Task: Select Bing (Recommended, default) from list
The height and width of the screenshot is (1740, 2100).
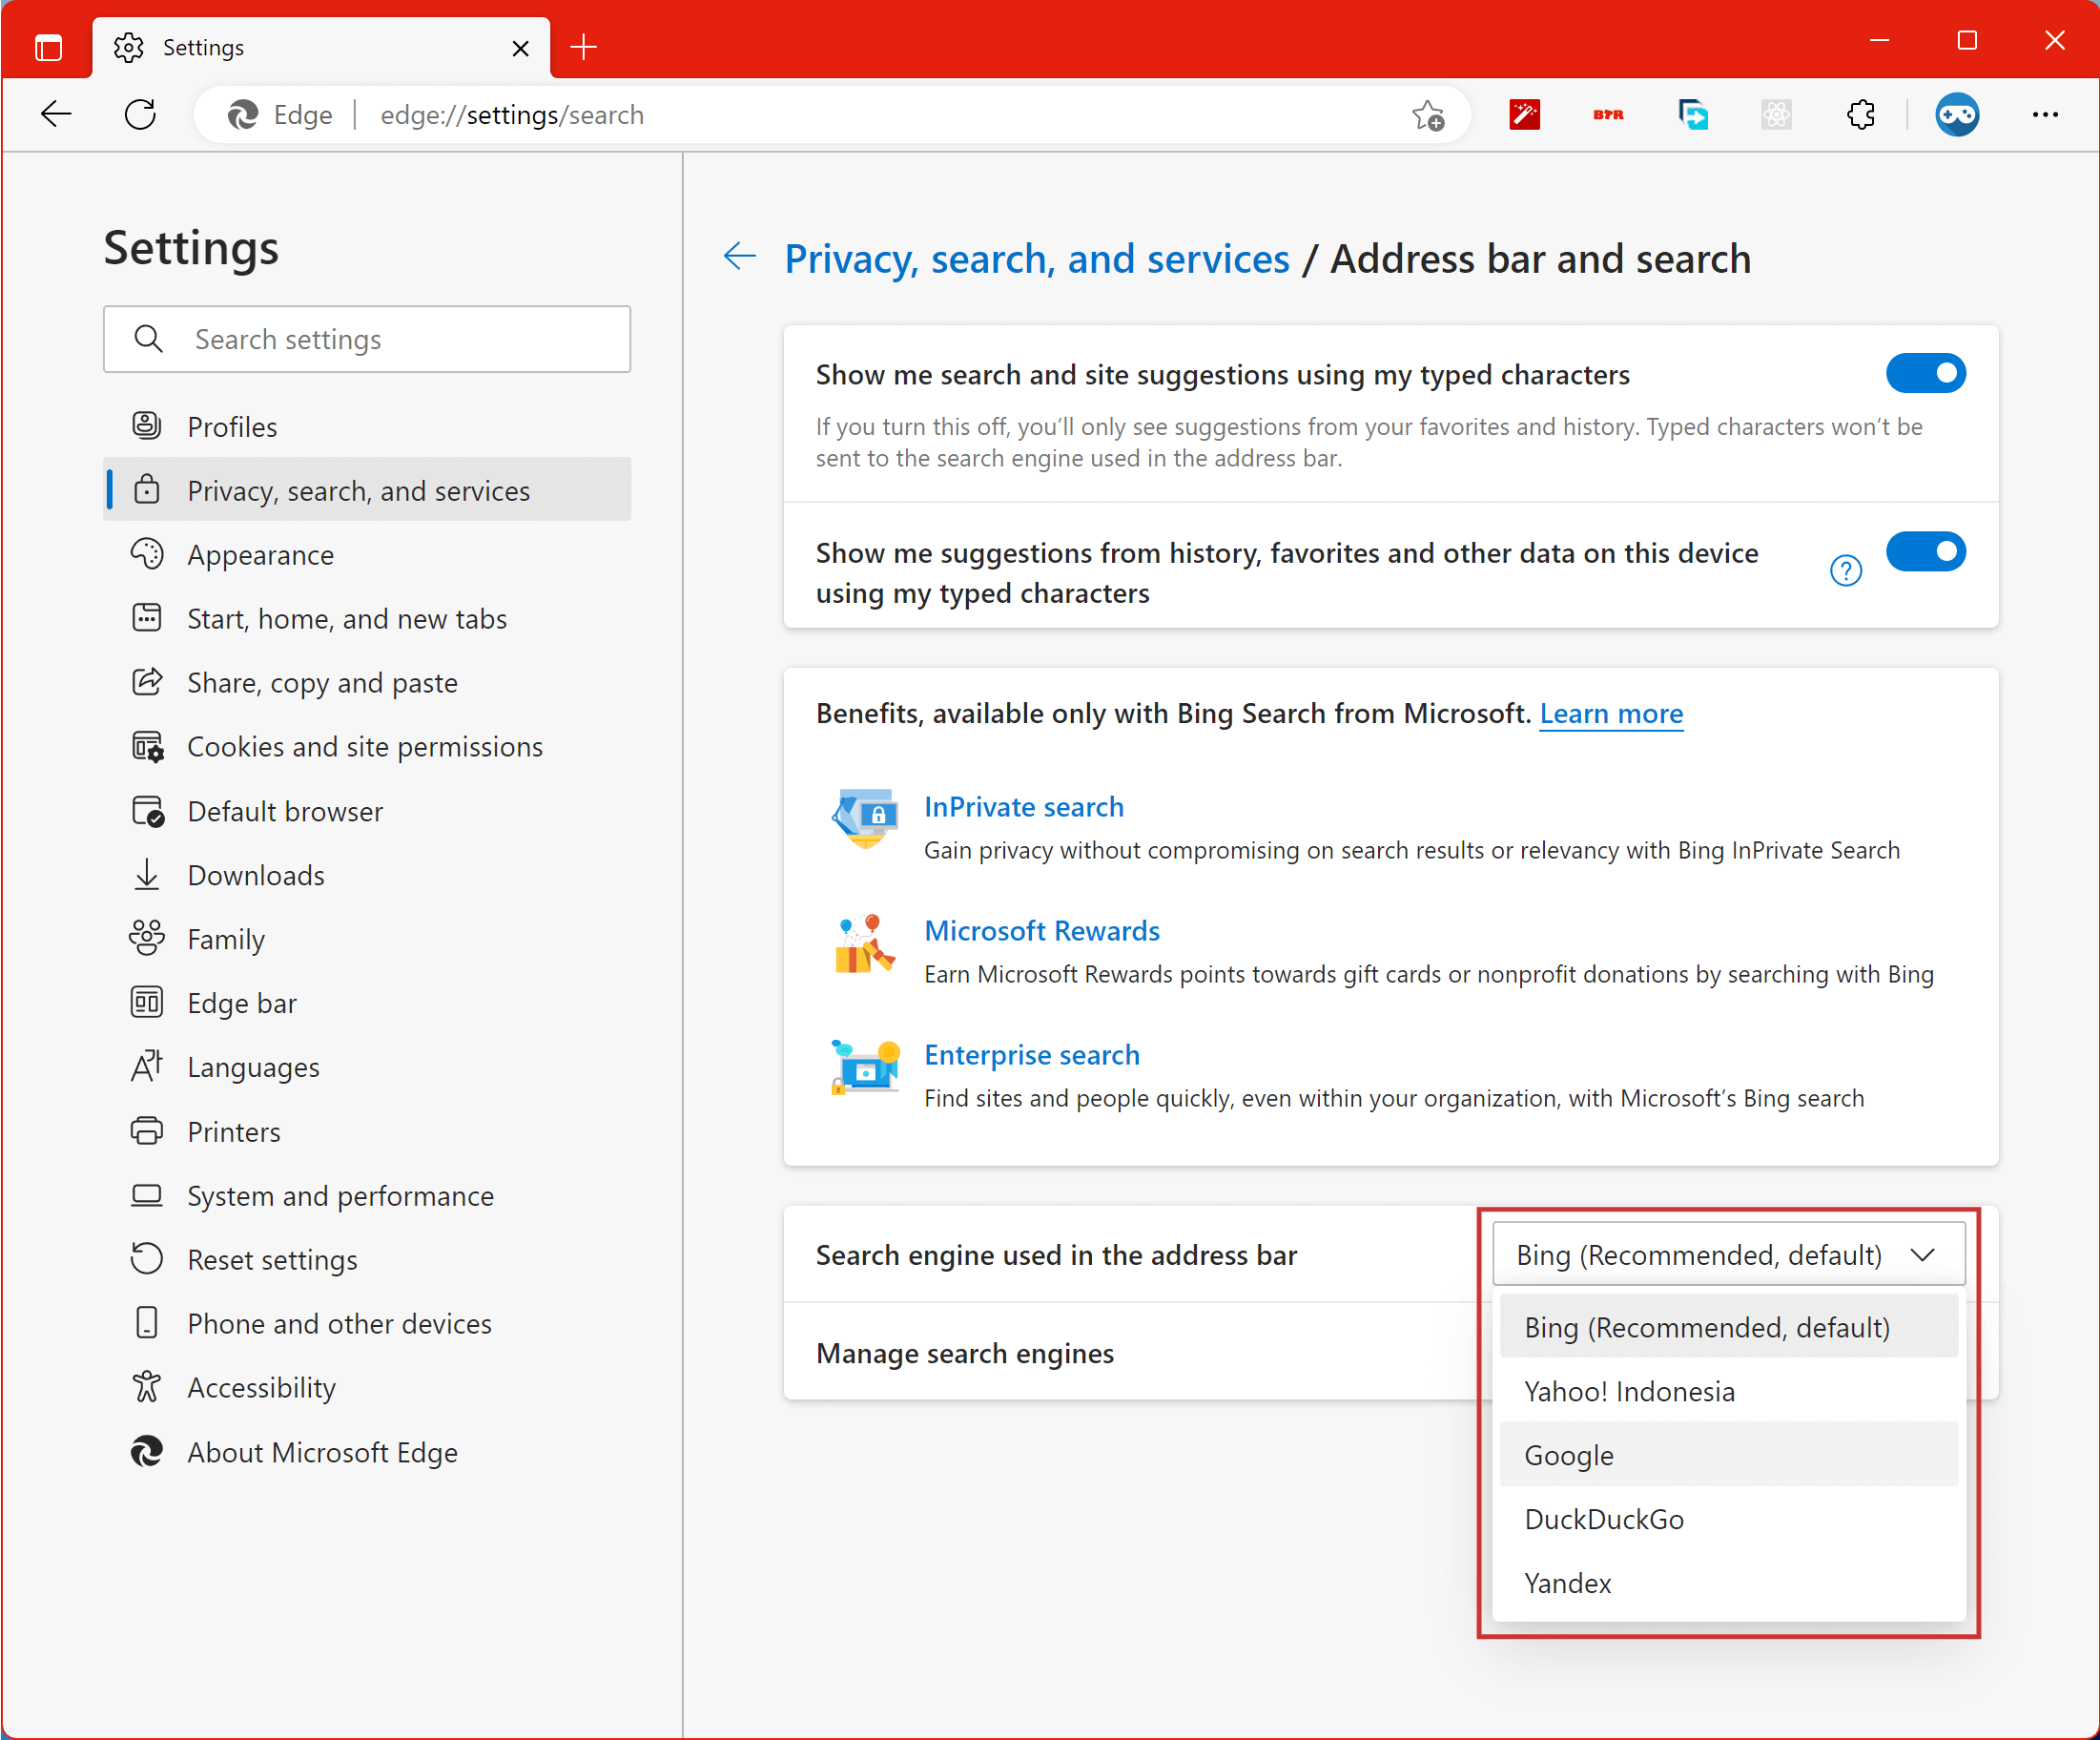Action: (x=1729, y=1327)
